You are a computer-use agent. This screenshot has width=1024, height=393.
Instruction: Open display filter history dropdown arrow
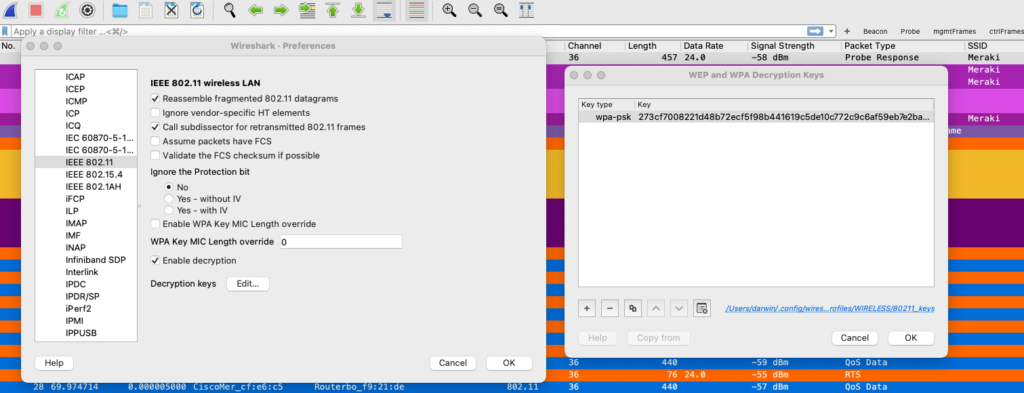click(x=831, y=31)
